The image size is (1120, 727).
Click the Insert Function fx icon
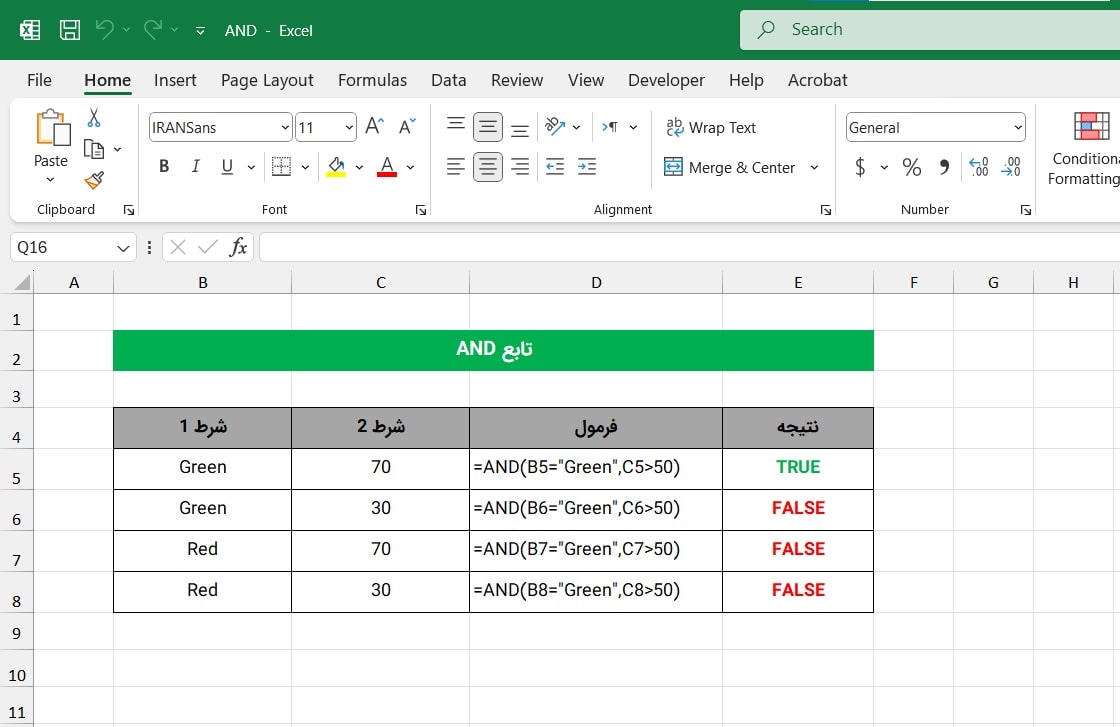coord(238,247)
